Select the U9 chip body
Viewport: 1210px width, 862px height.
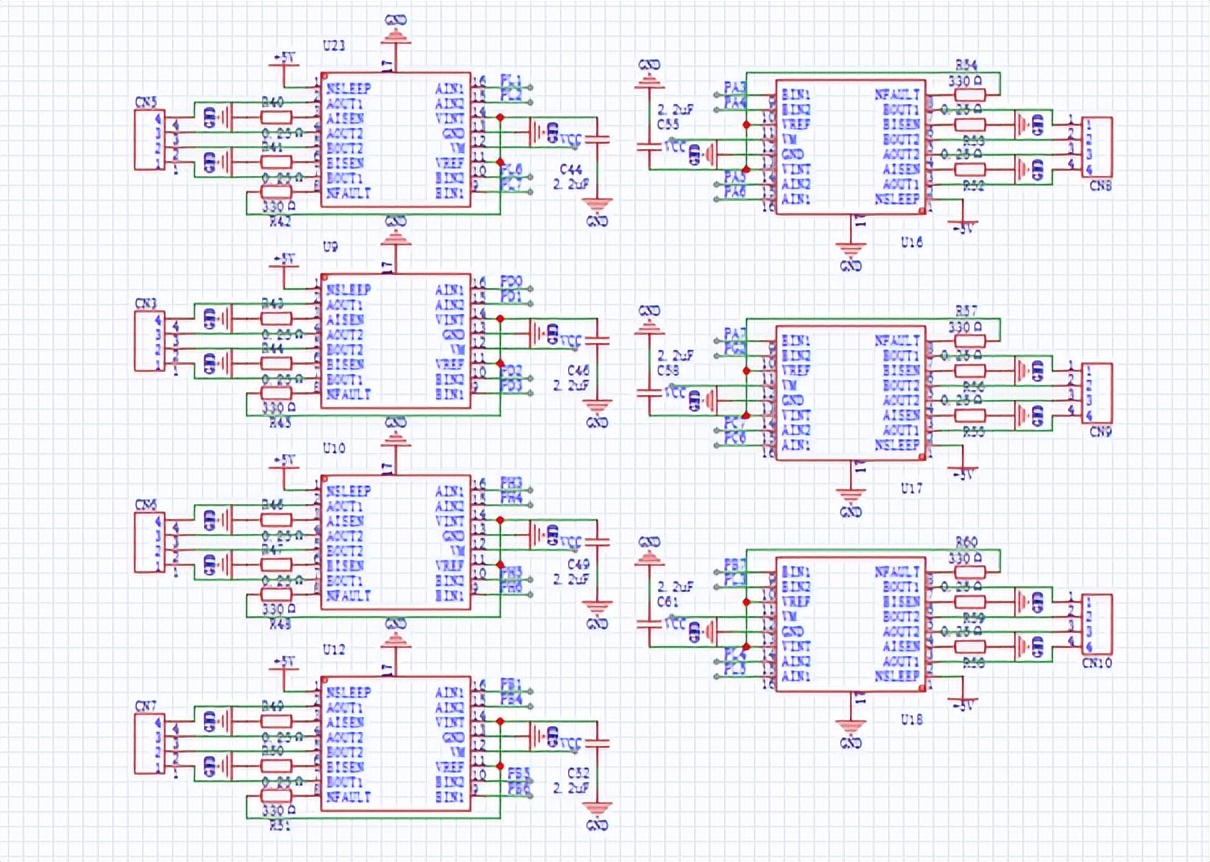(x=395, y=341)
